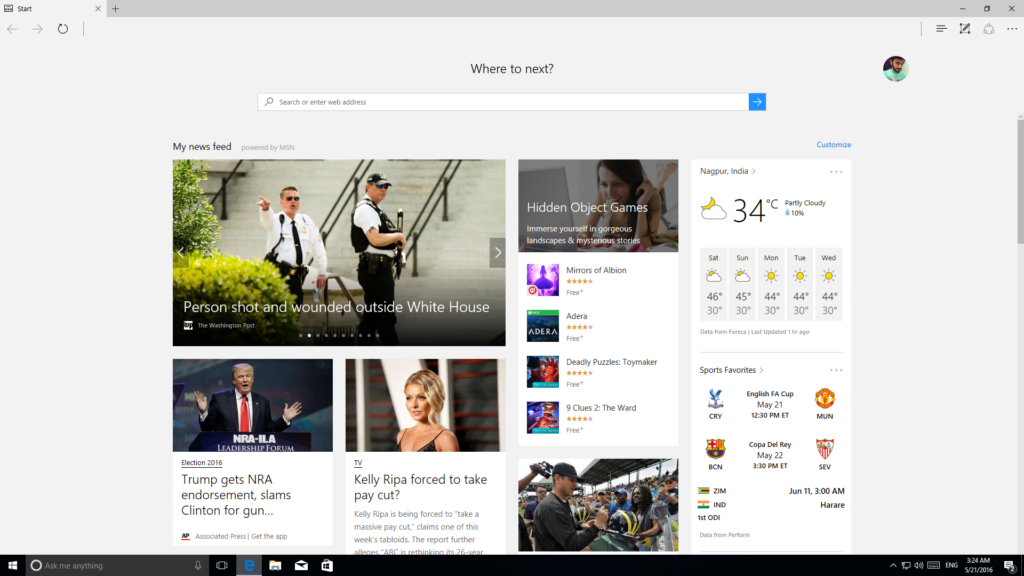Image resolution: width=1024 pixels, height=576 pixels.
Task: Open the Election 2016 category link
Action: [x=202, y=462]
